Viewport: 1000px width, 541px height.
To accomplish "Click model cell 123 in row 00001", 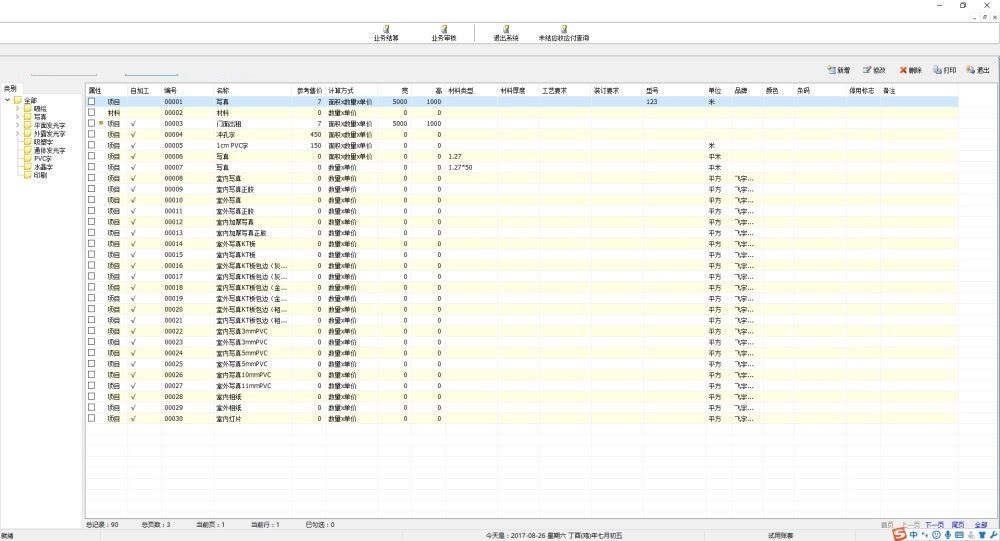I will click(x=652, y=101).
